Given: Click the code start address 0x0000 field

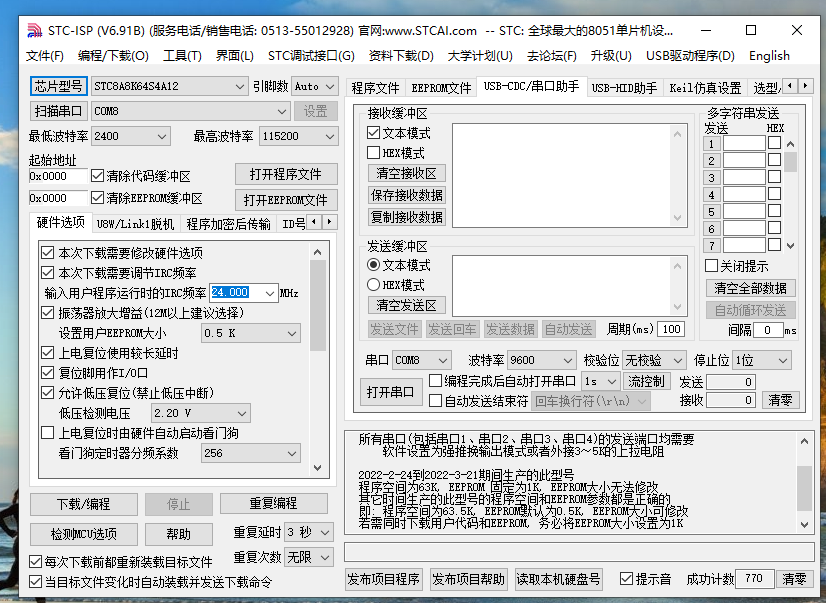Looking at the screenshot, I should point(58,176).
